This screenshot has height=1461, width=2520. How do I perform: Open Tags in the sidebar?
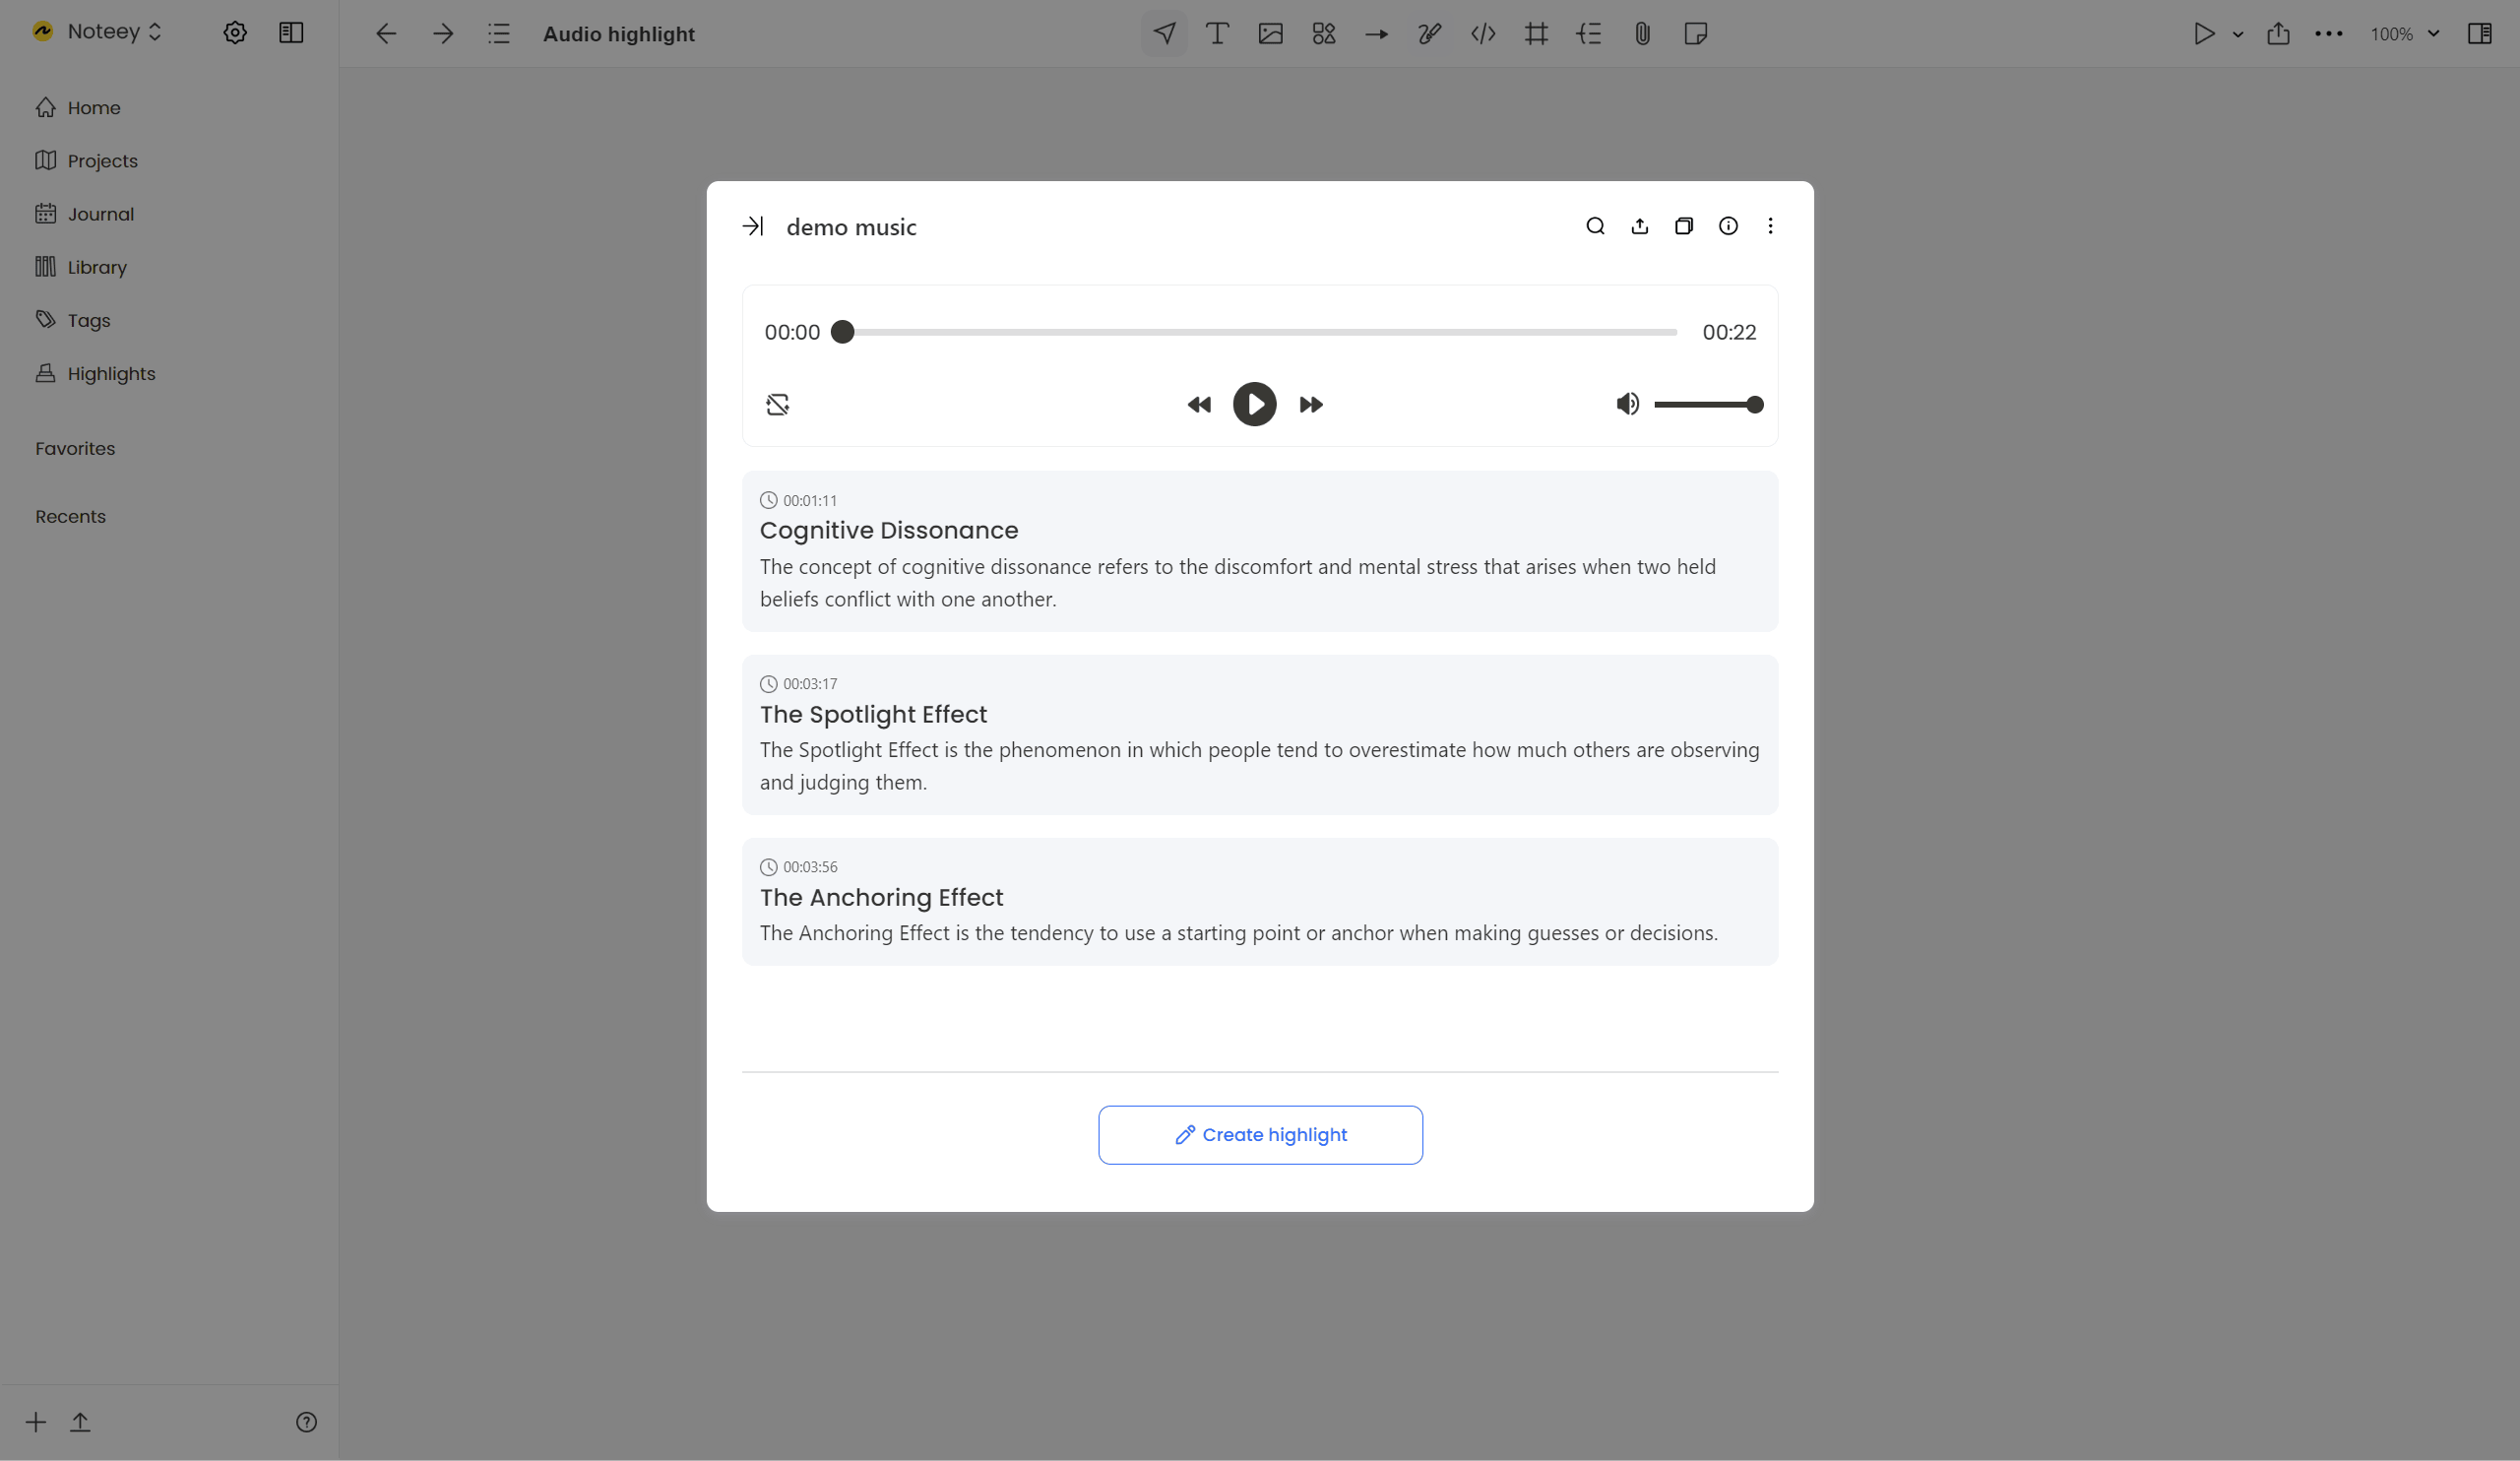pyautogui.click(x=73, y=319)
